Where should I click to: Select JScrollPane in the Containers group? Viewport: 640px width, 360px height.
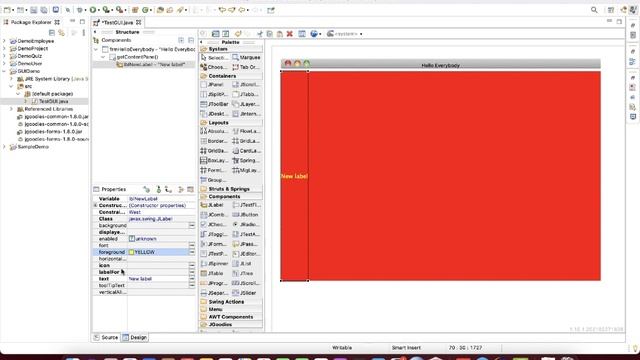(x=246, y=84)
